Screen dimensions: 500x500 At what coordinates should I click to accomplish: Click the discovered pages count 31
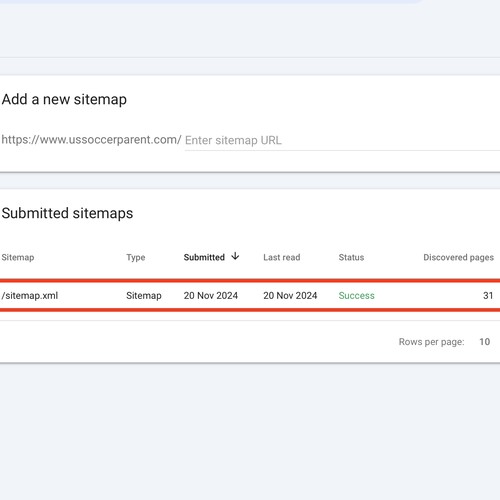pyautogui.click(x=488, y=295)
